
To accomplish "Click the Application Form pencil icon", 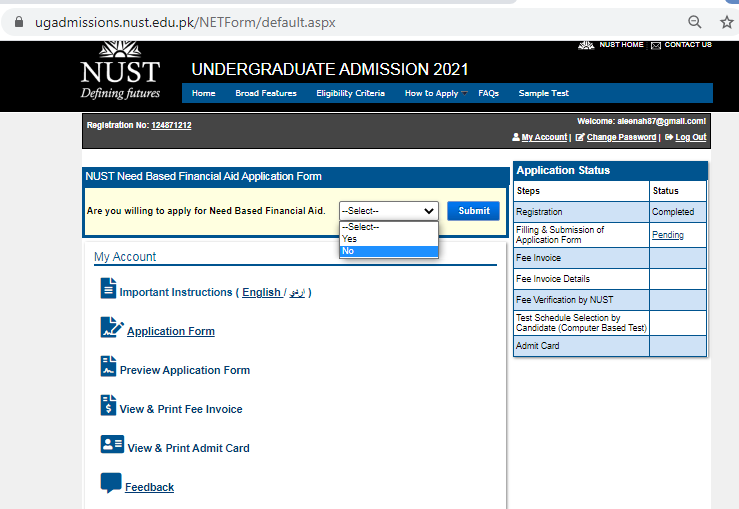I will point(112,327).
